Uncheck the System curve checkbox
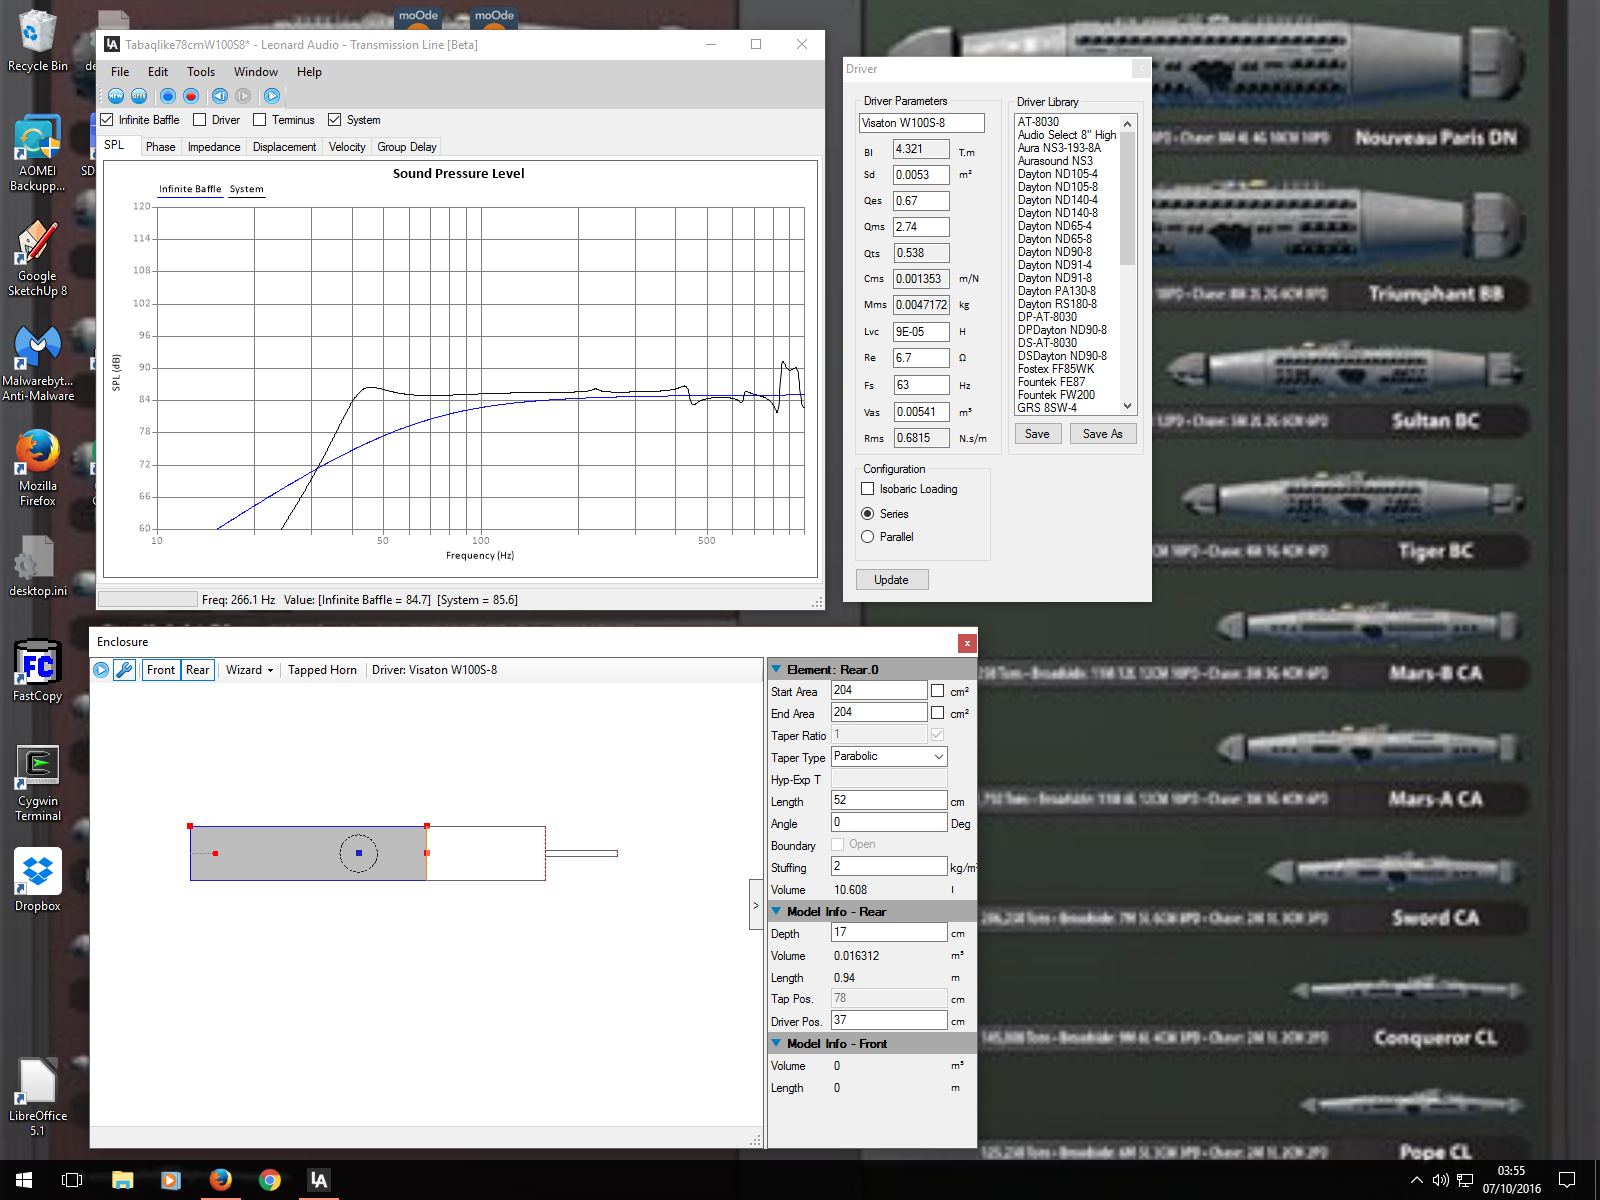 [335, 120]
